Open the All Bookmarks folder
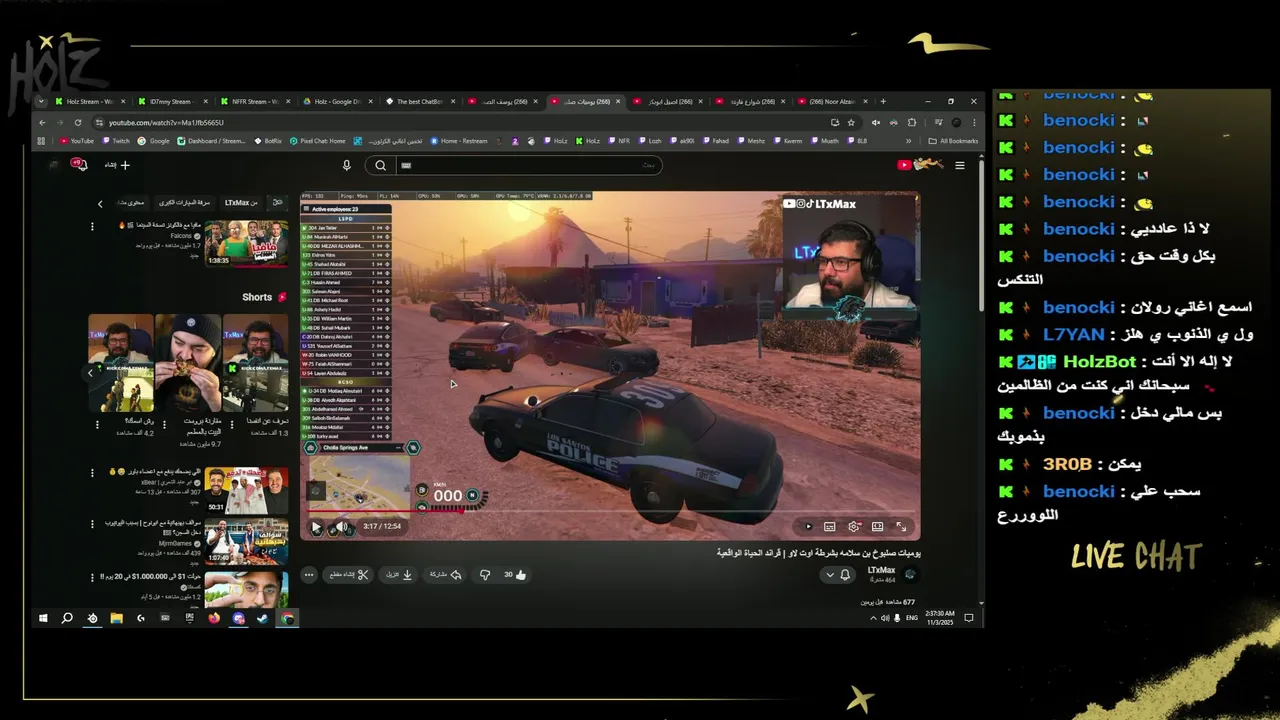This screenshot has height=720, width=1280. pyautogui.click(x=953, y=141)
